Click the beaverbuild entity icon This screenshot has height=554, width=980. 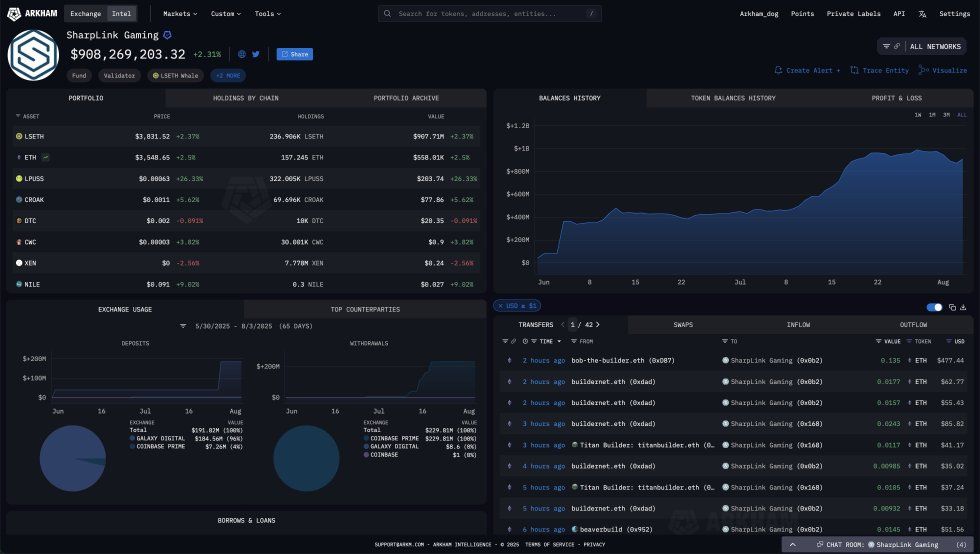[574, 529]
